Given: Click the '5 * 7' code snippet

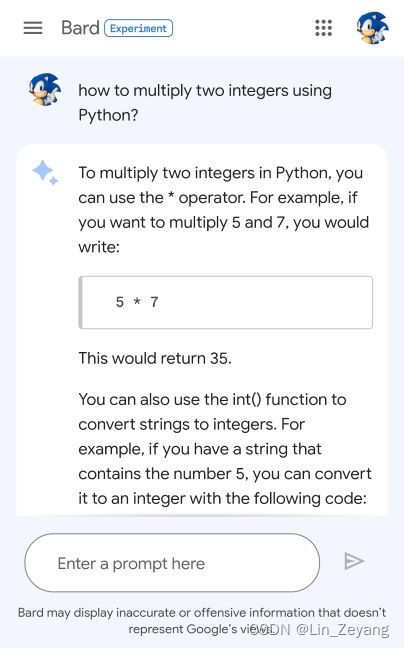Looking at the screenshot, I should click(137, 302).
